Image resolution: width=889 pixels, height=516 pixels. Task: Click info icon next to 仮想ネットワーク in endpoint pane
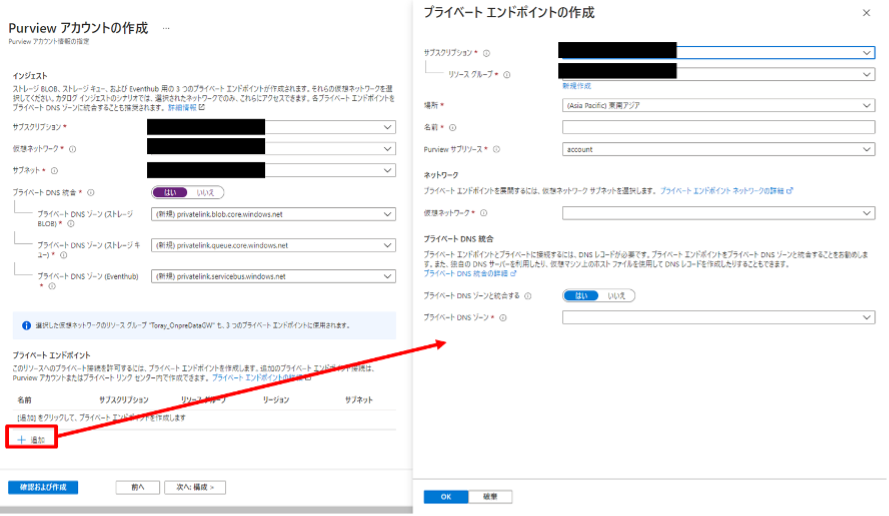pos(484,213)
